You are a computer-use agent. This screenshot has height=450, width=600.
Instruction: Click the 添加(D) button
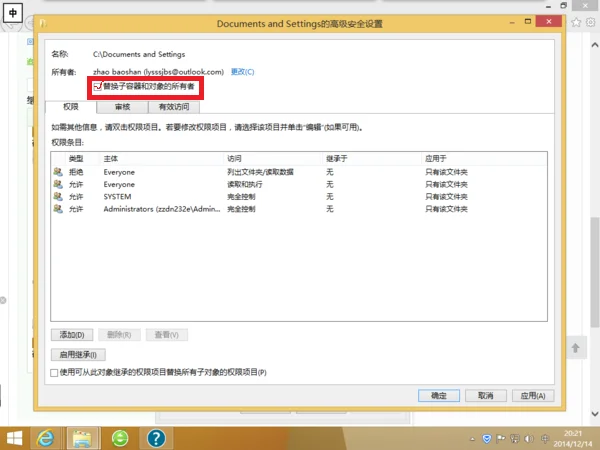coord(72,335)
